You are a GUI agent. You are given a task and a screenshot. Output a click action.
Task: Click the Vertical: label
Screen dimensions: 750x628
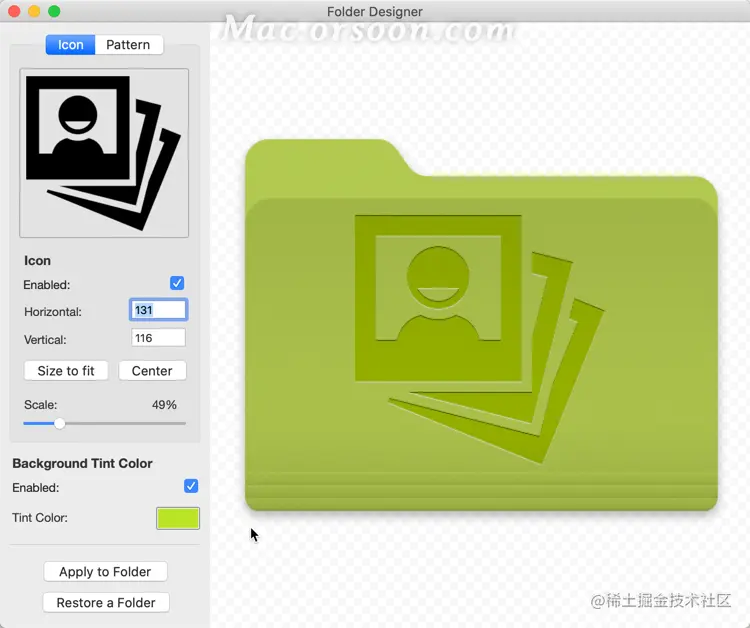pyautogui.click(x=45, y=340)
